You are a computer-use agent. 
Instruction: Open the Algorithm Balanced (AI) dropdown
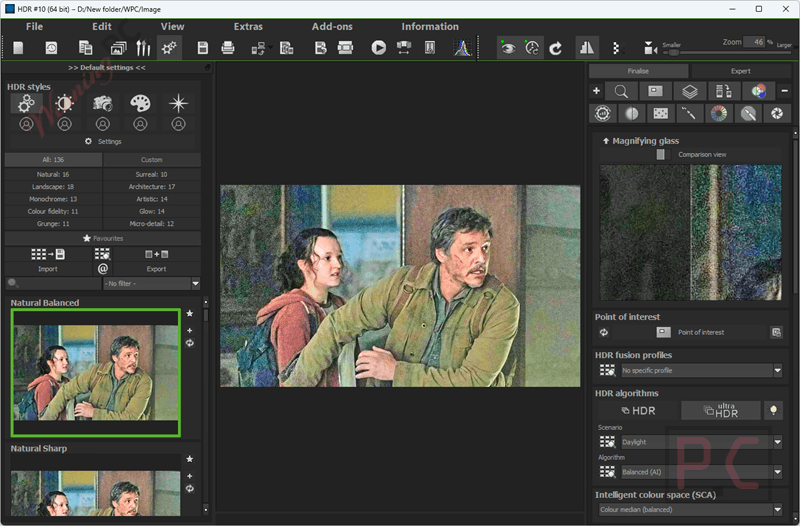pyautogui.click(x=702, y=472)
